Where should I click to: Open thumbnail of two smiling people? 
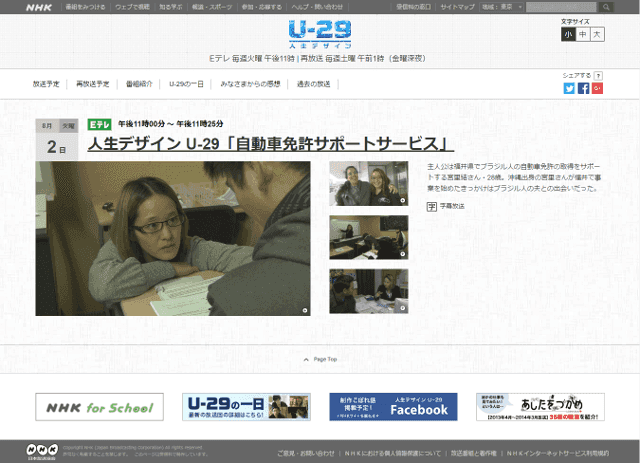coord(369,183)
